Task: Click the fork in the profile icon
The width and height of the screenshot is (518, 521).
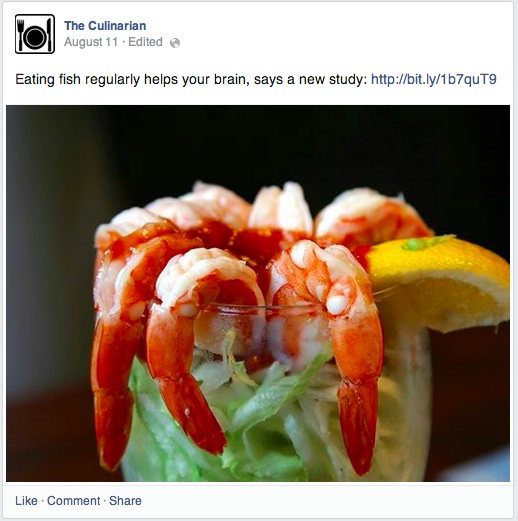Action: [x=21, y=34]
